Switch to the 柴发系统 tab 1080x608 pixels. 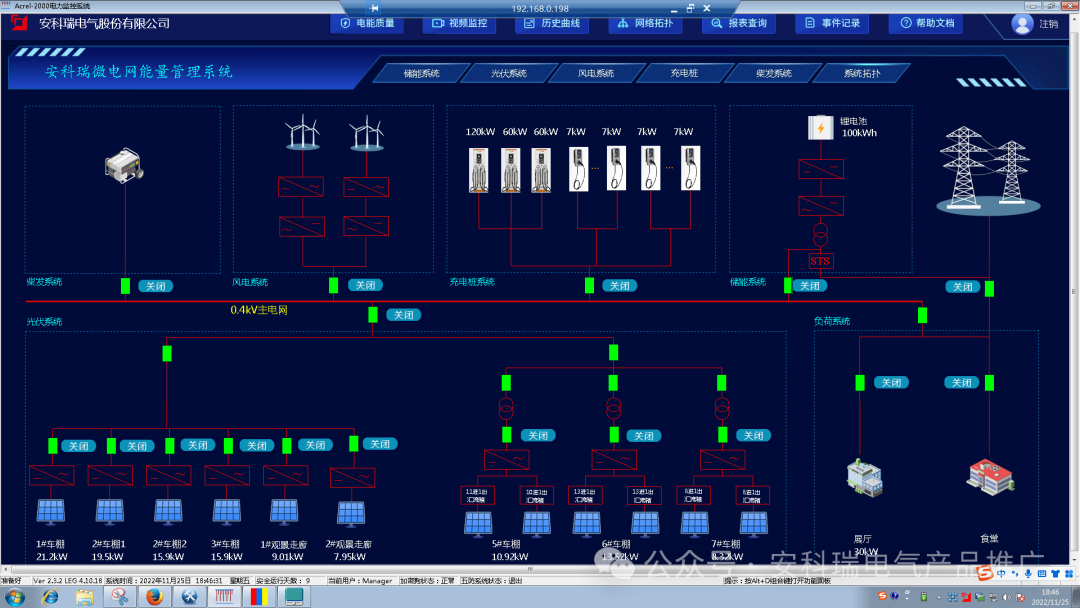(773, 73)
